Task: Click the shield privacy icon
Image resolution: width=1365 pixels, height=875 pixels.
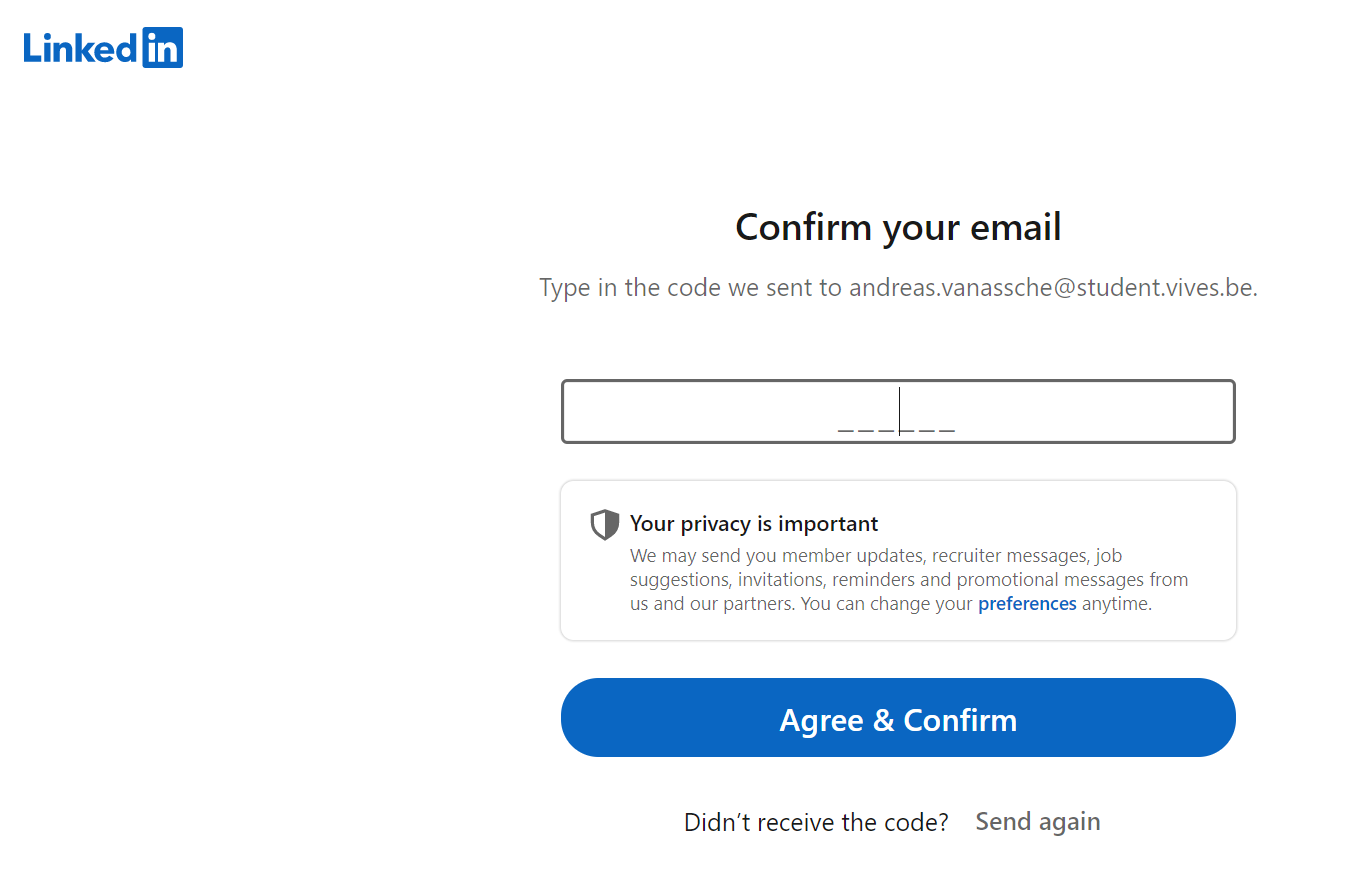Action: click(x=605, y=524)
